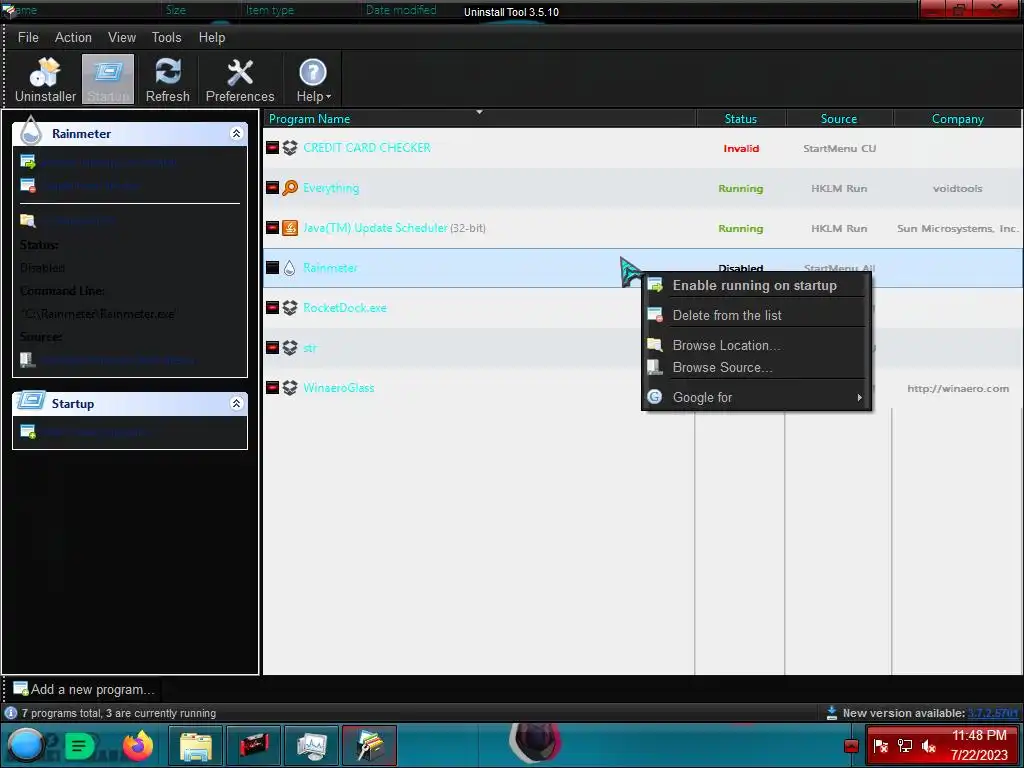Collapse the Rainmeter sidebar panel
Image resolution: width=1024 pixels, height=768 pixels.
(x=236, y=133)
